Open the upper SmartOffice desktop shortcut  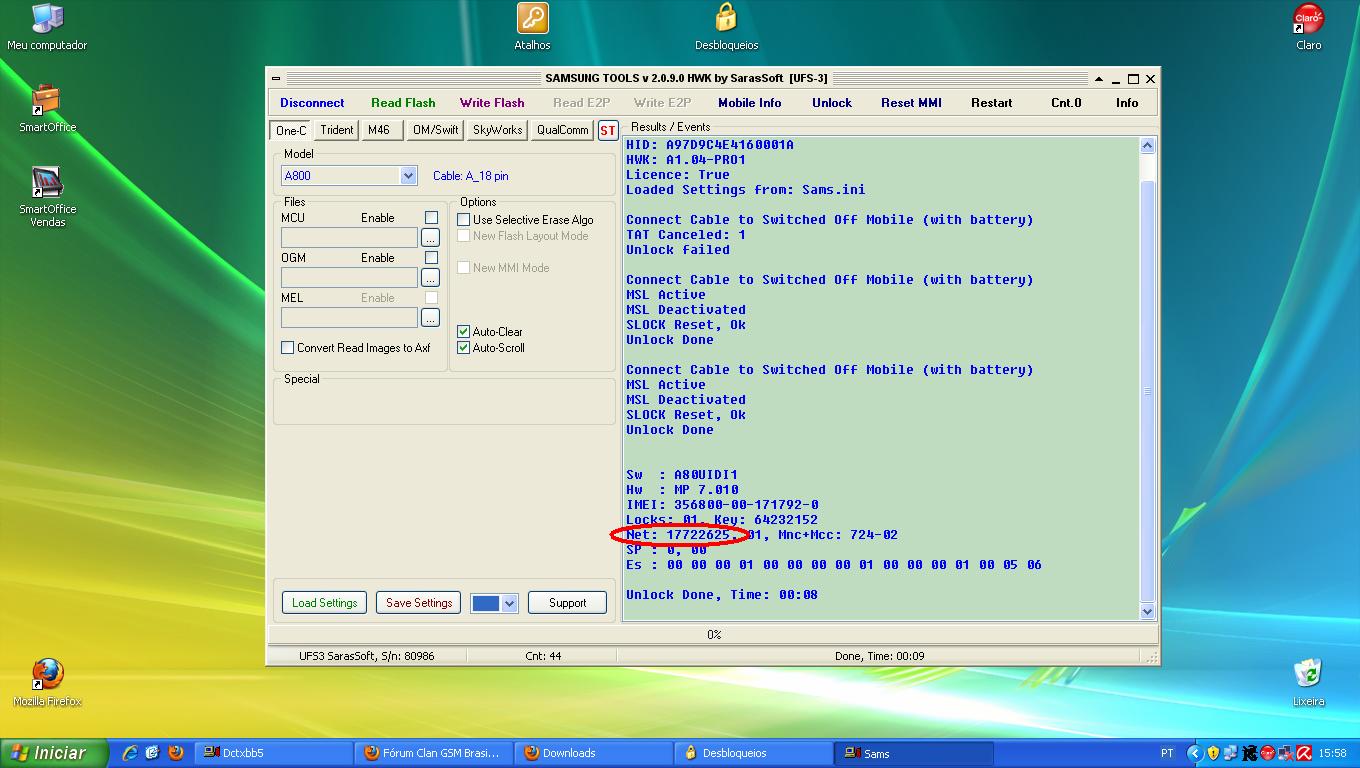click(47, 108)
